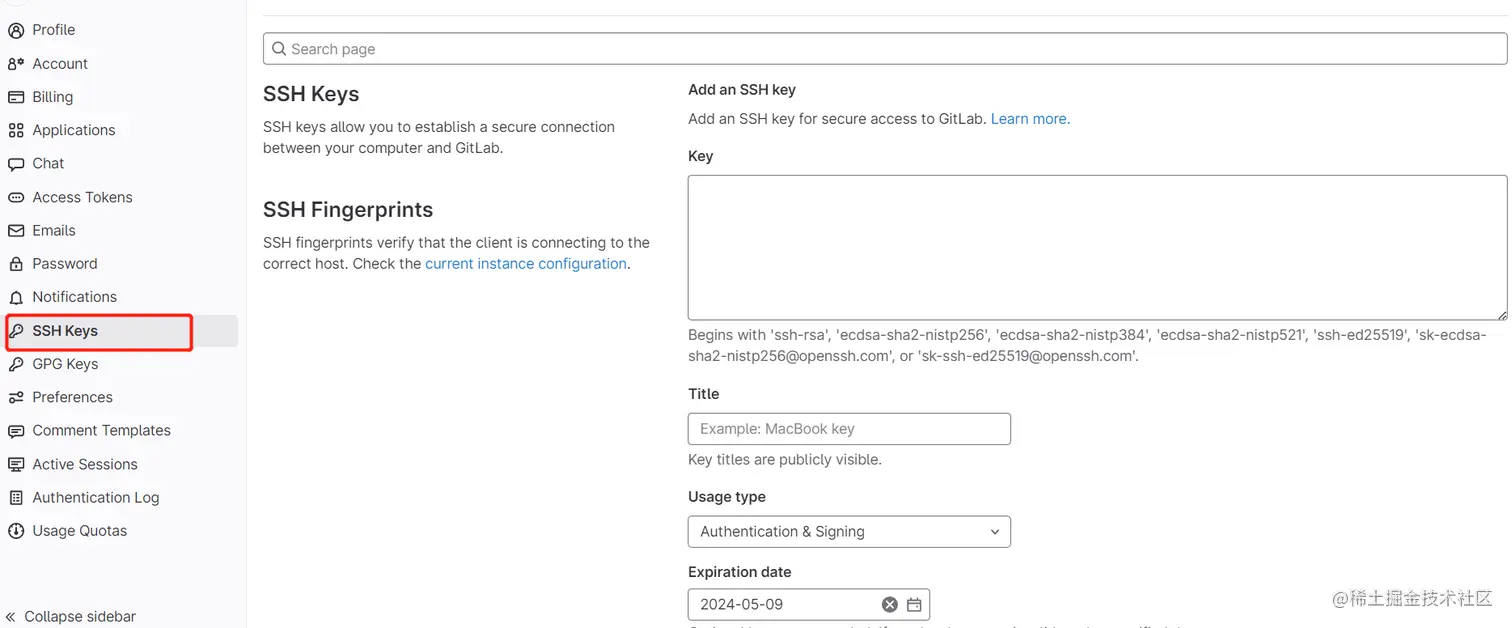The width and height of the screenshot is (1512, 628).
Task: Click the Notifications bell icon
Action: tap(16, 297)
